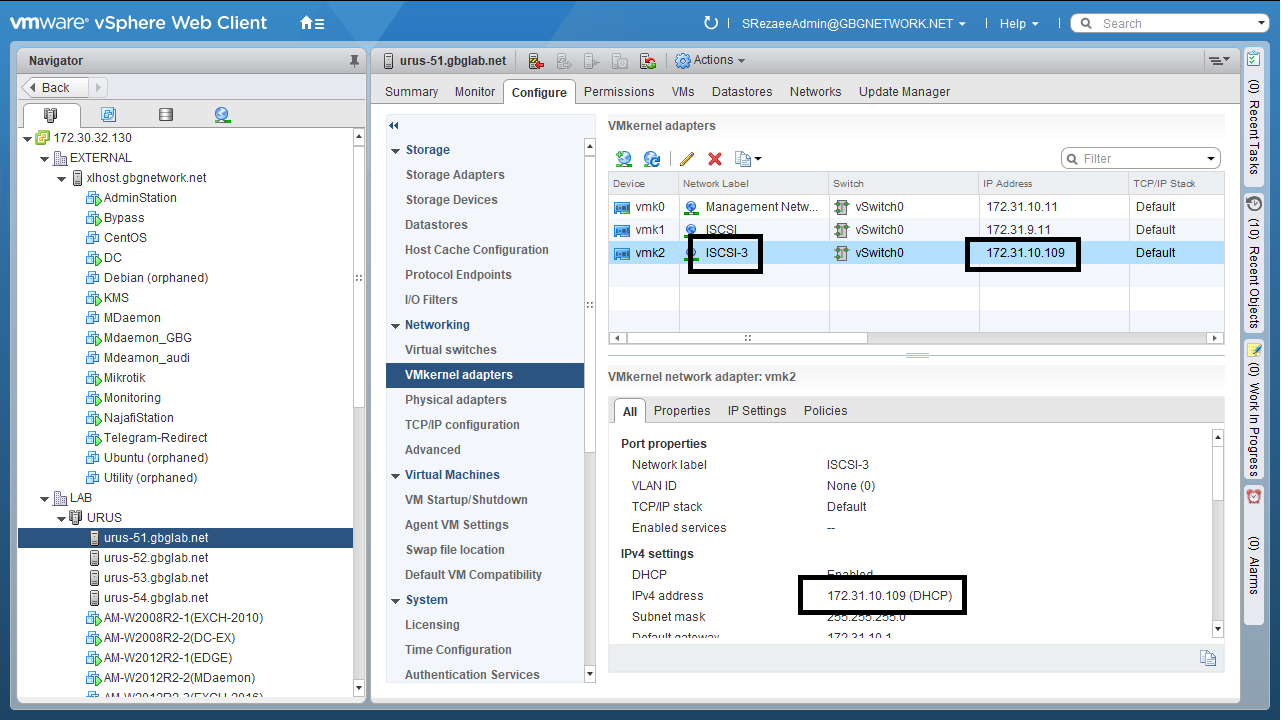Open VMs and Templates inventory view
The height and width of the screenshot is (720, 1281).
[x=108, y=115]
